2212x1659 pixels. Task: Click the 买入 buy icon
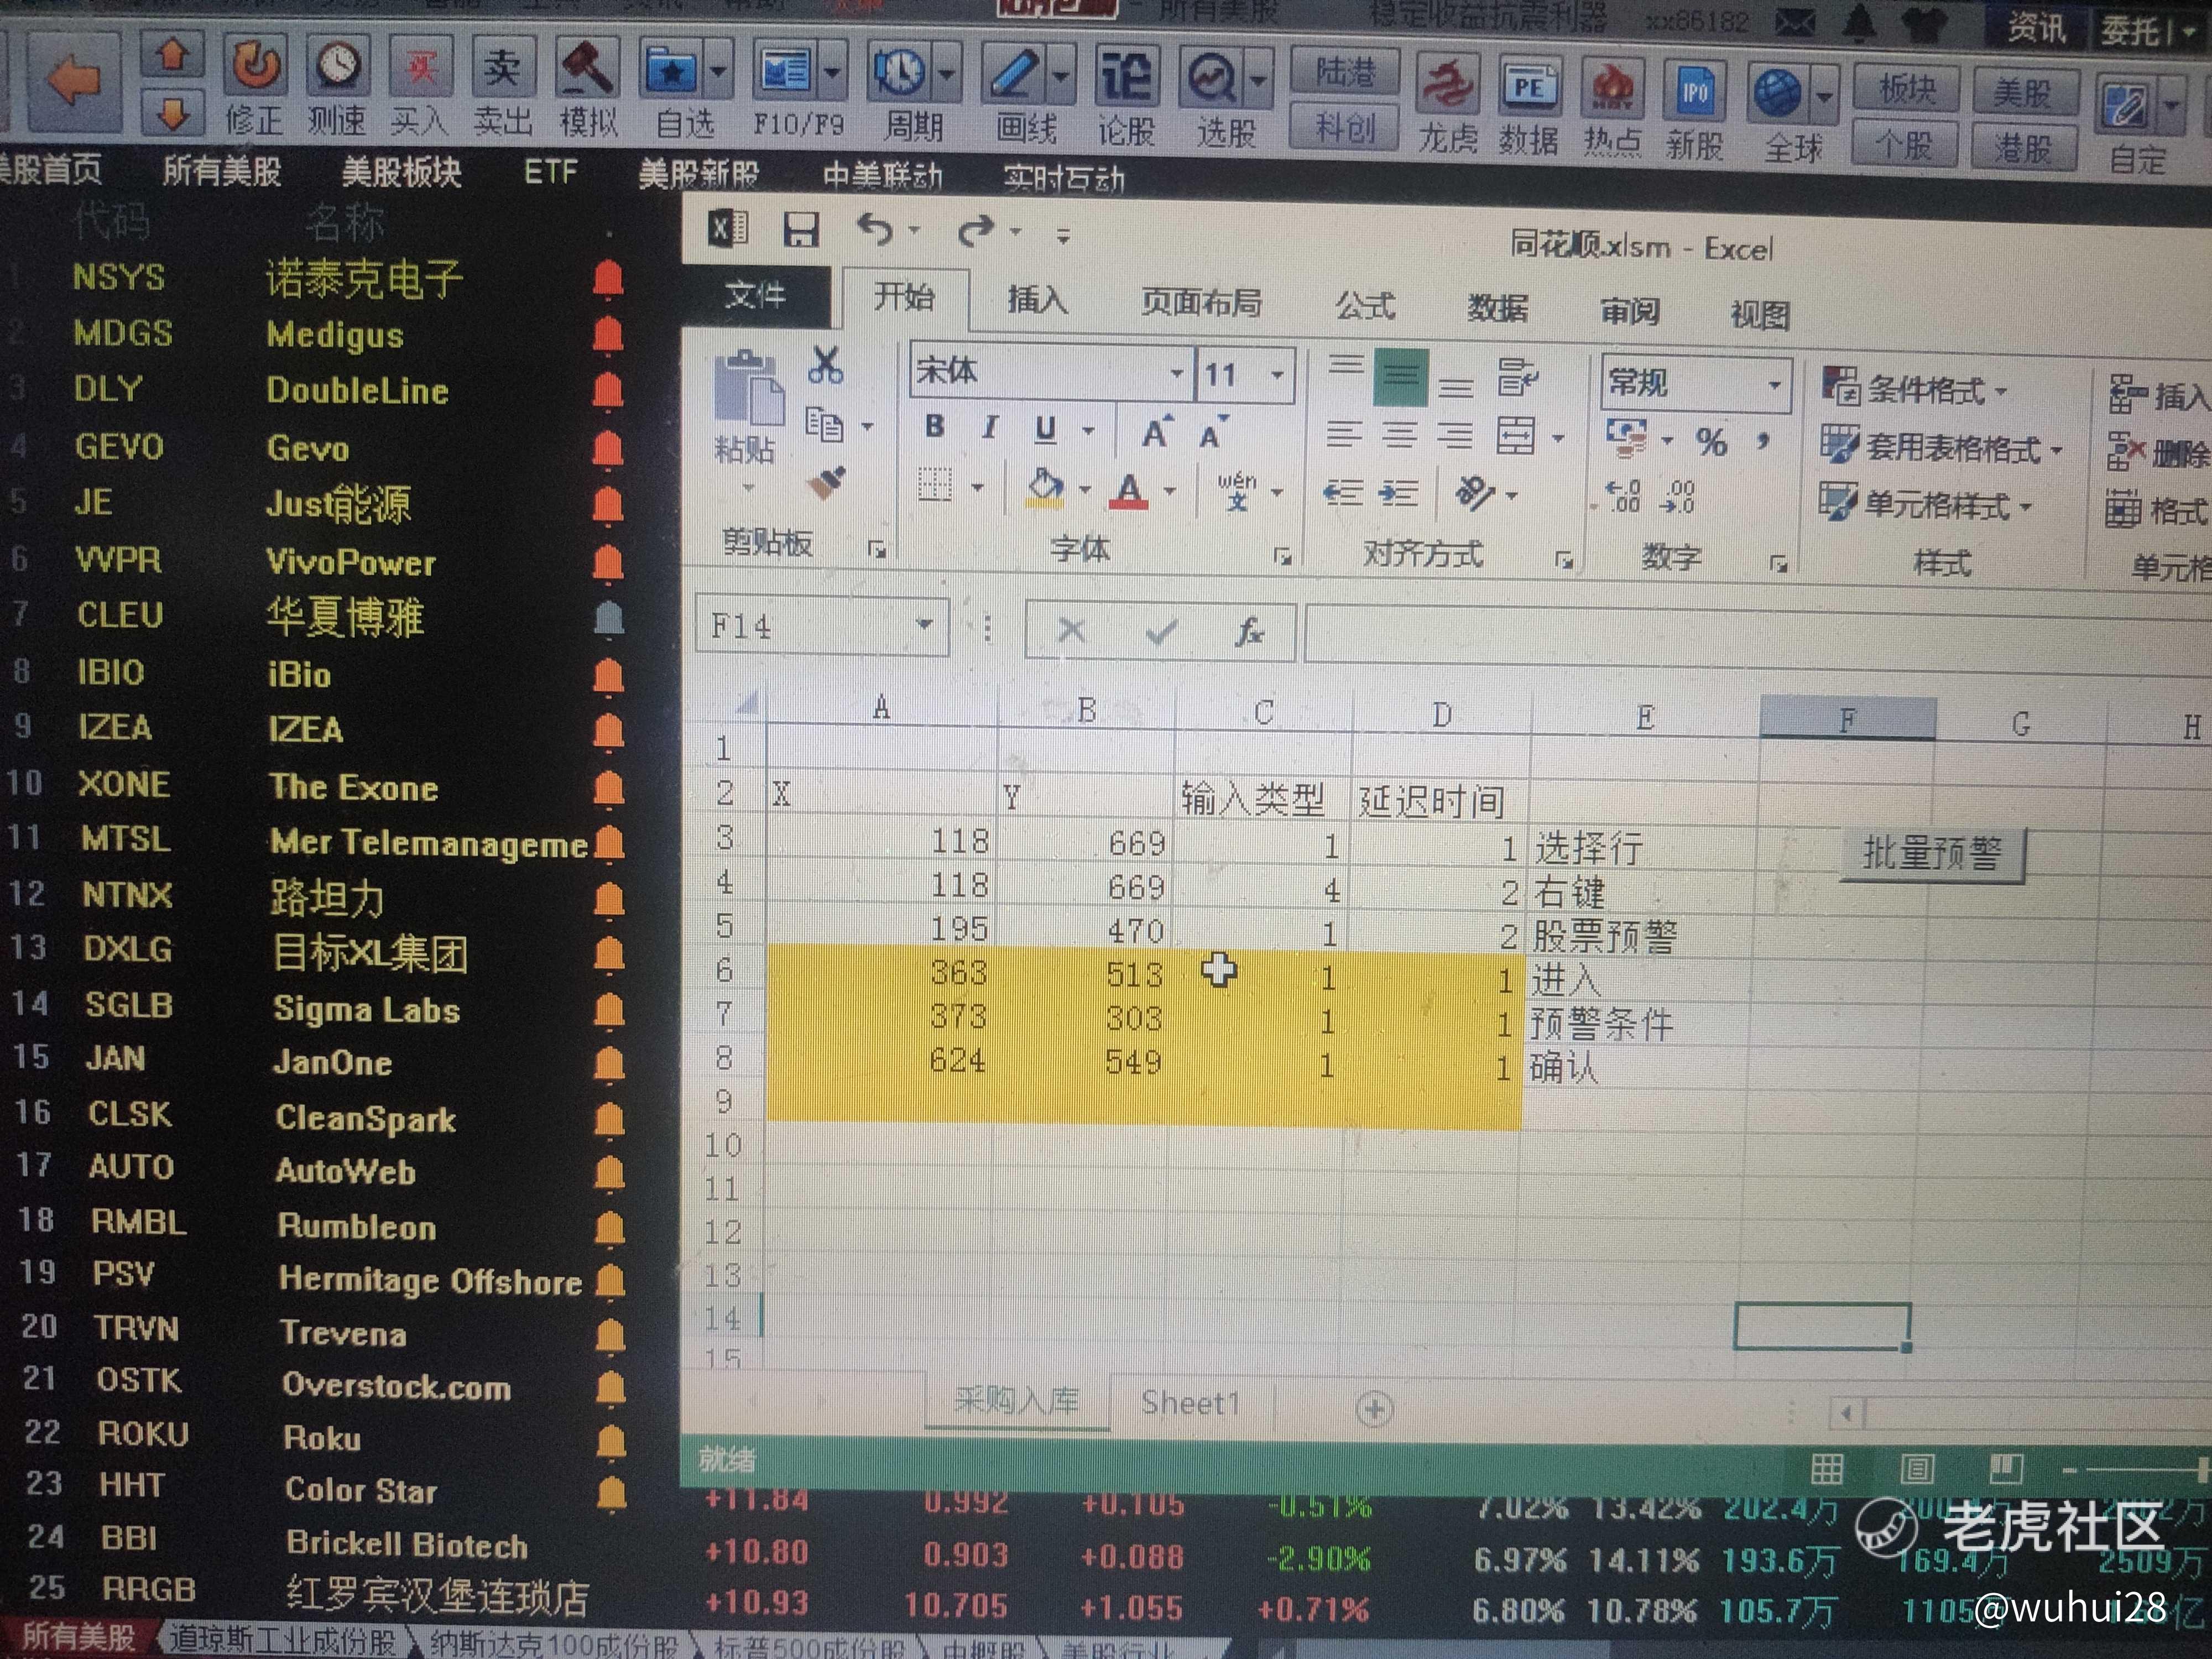click(420, 67)
